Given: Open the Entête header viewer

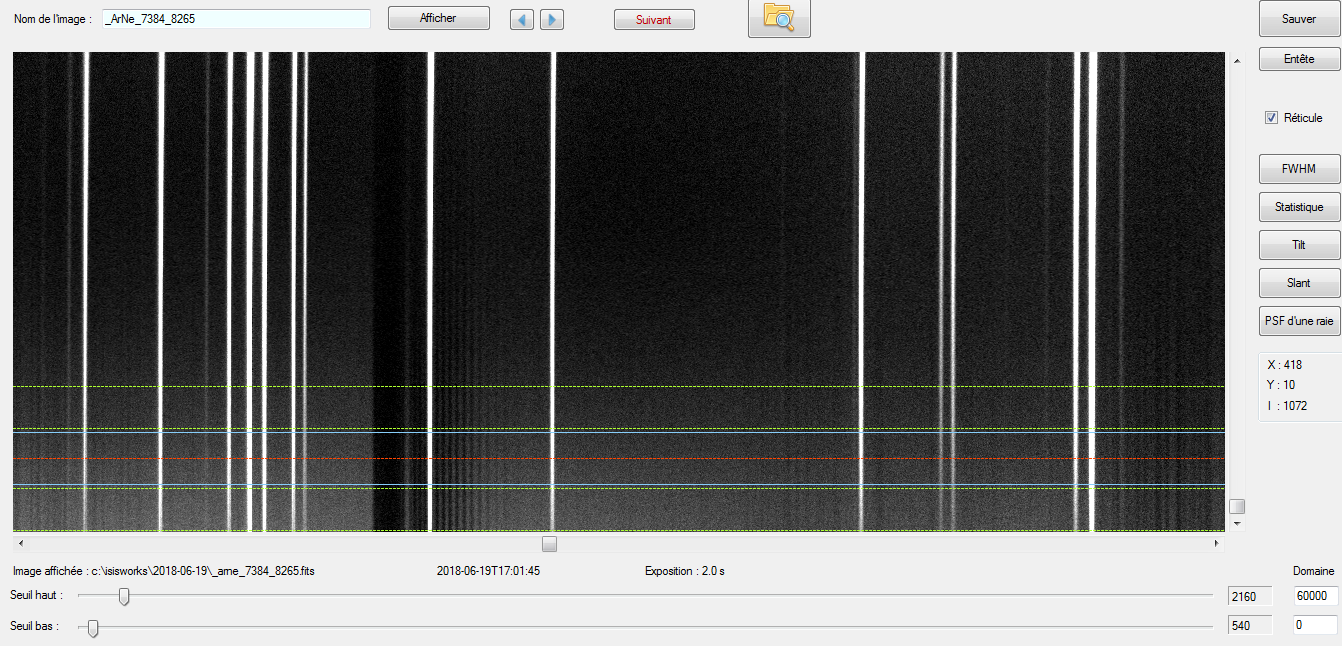Looking at the screenshot, I should [1298, 59].
